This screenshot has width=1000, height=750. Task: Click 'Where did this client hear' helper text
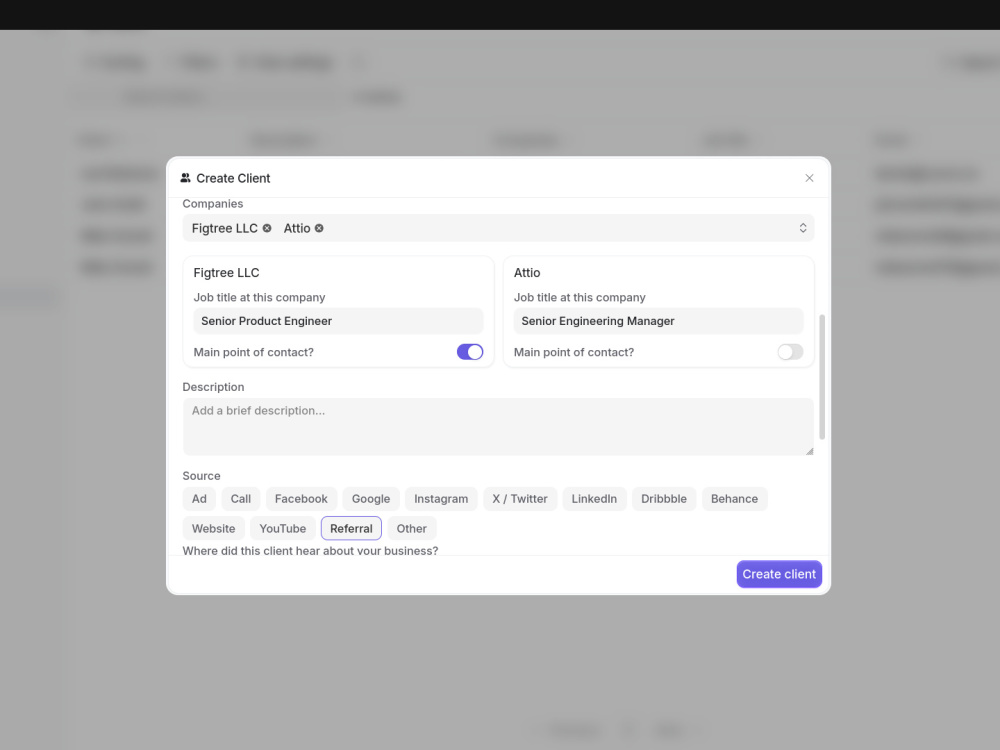coord(310,550)
